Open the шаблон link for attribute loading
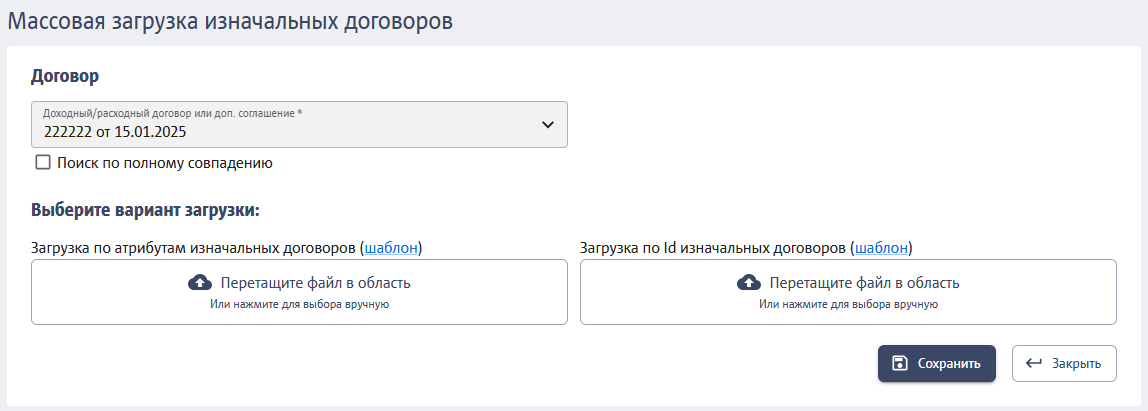1148x411 pixels. pos(391,248)
